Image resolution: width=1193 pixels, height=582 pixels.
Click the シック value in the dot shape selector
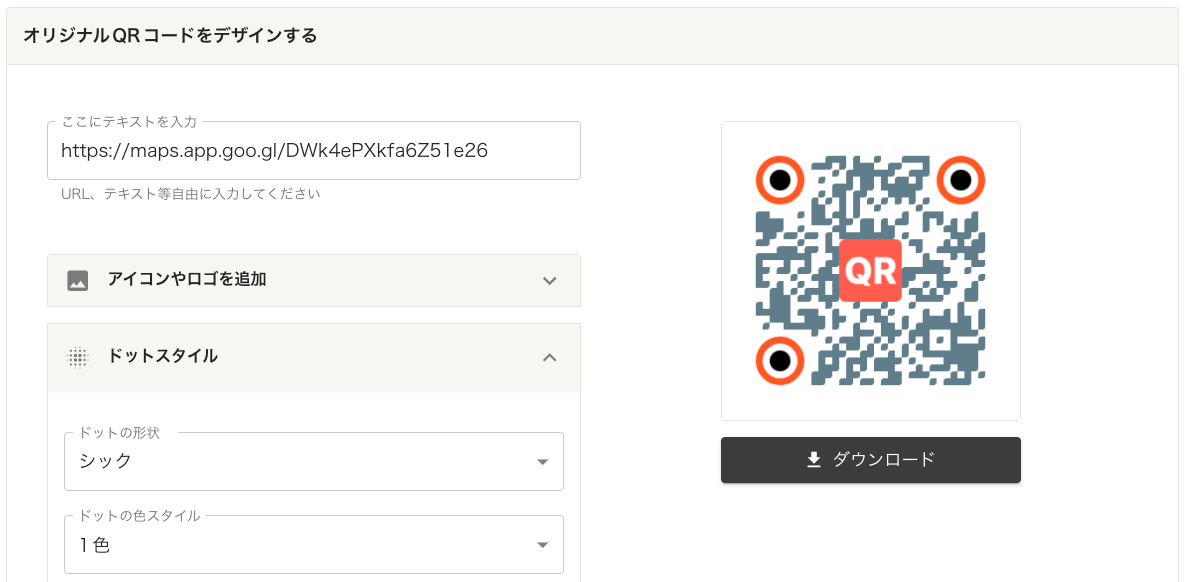click(106, 461)
